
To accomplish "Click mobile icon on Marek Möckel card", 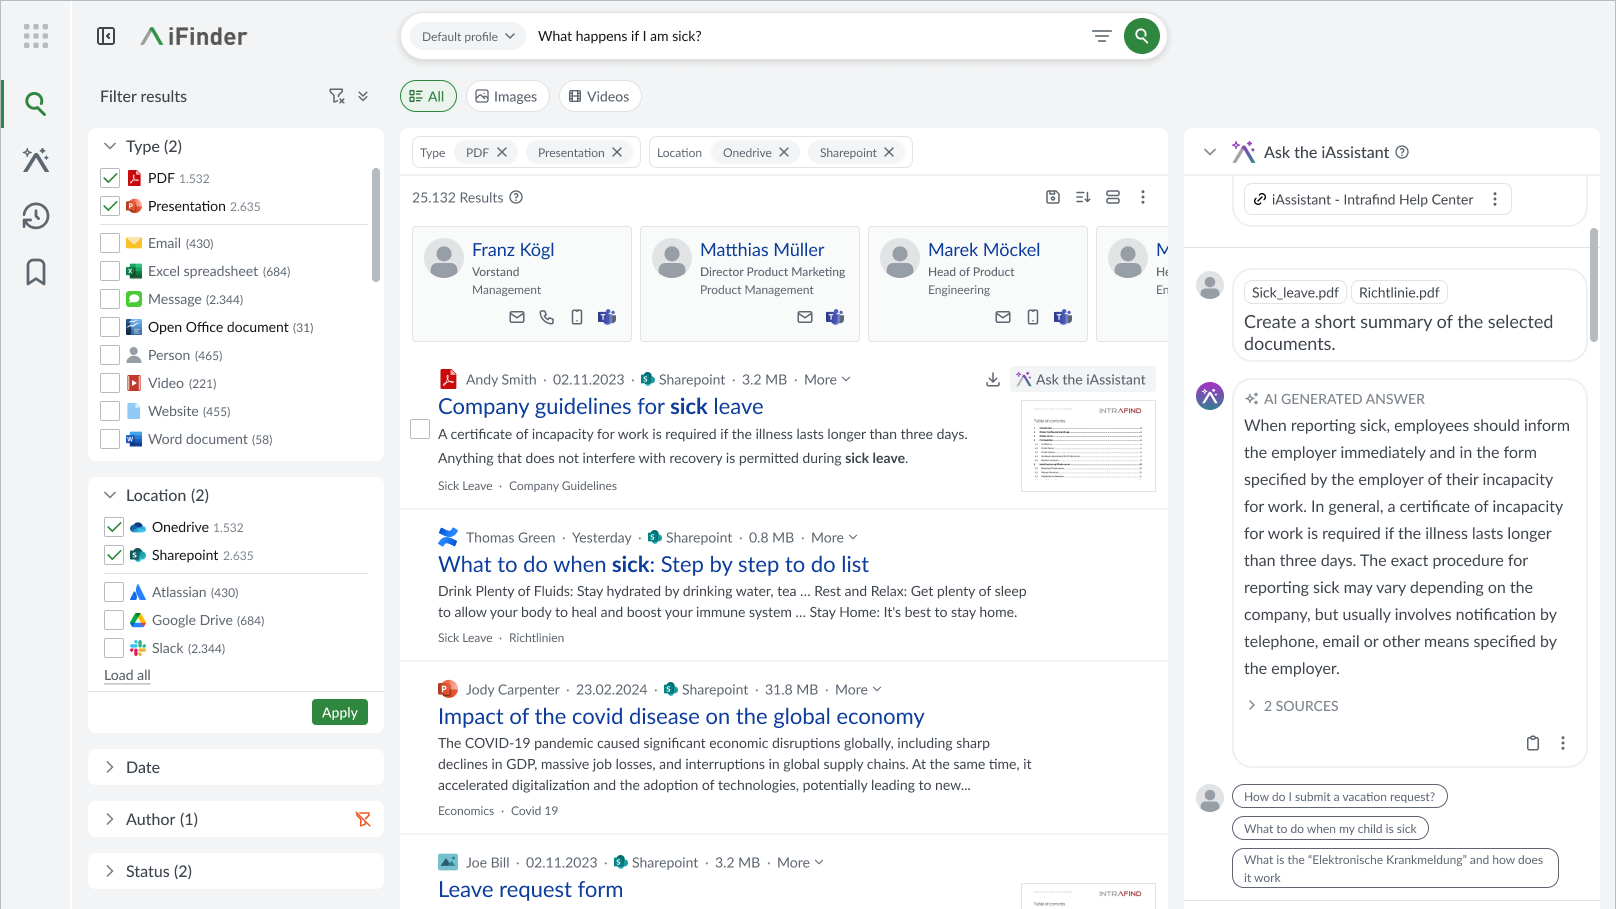I will [1033, 317].
